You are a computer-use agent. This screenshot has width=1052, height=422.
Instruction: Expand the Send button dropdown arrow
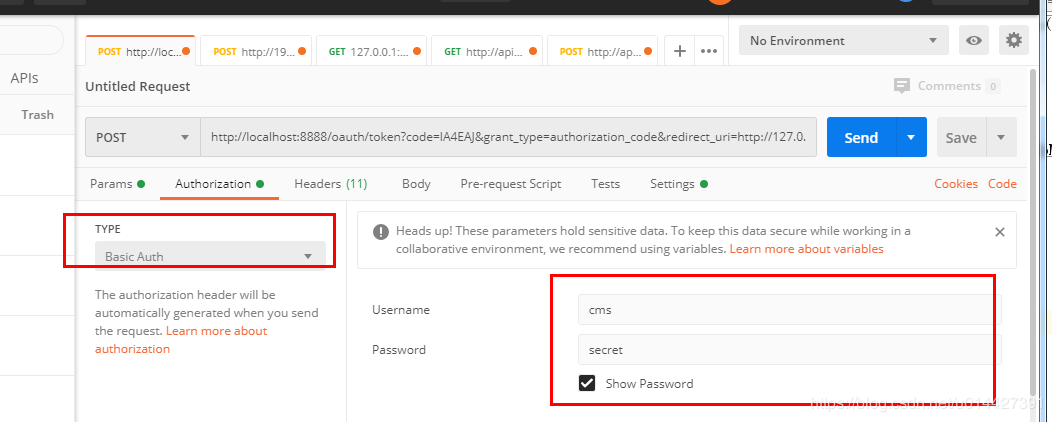(x=911, y=138)
